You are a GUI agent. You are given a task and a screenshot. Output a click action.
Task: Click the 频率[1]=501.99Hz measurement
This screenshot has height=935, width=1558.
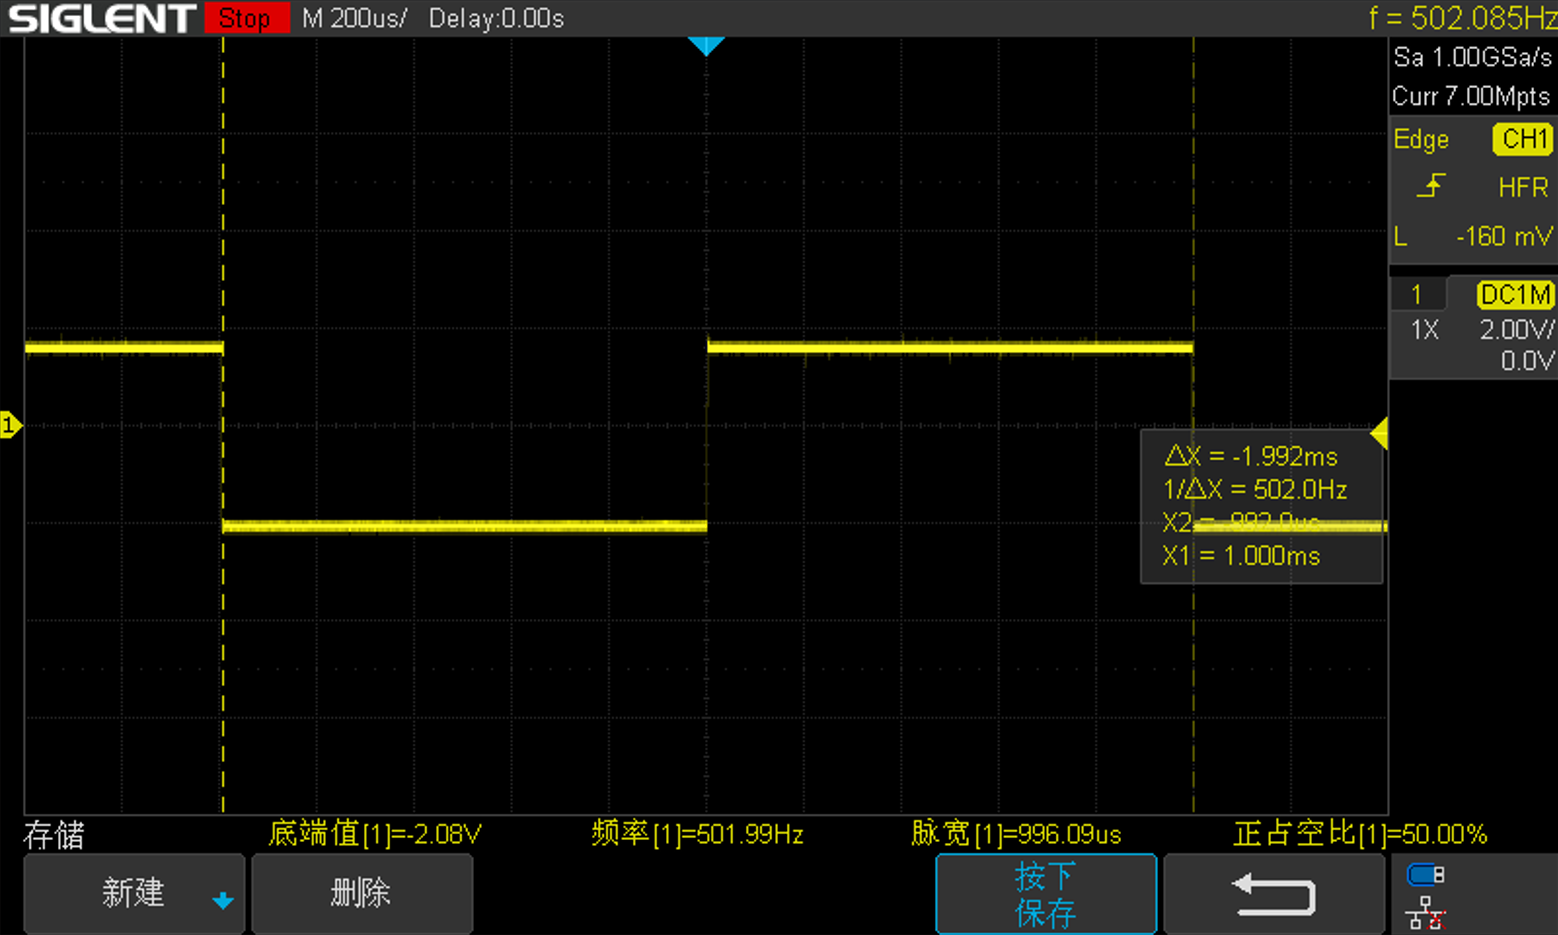coord(697,833)
